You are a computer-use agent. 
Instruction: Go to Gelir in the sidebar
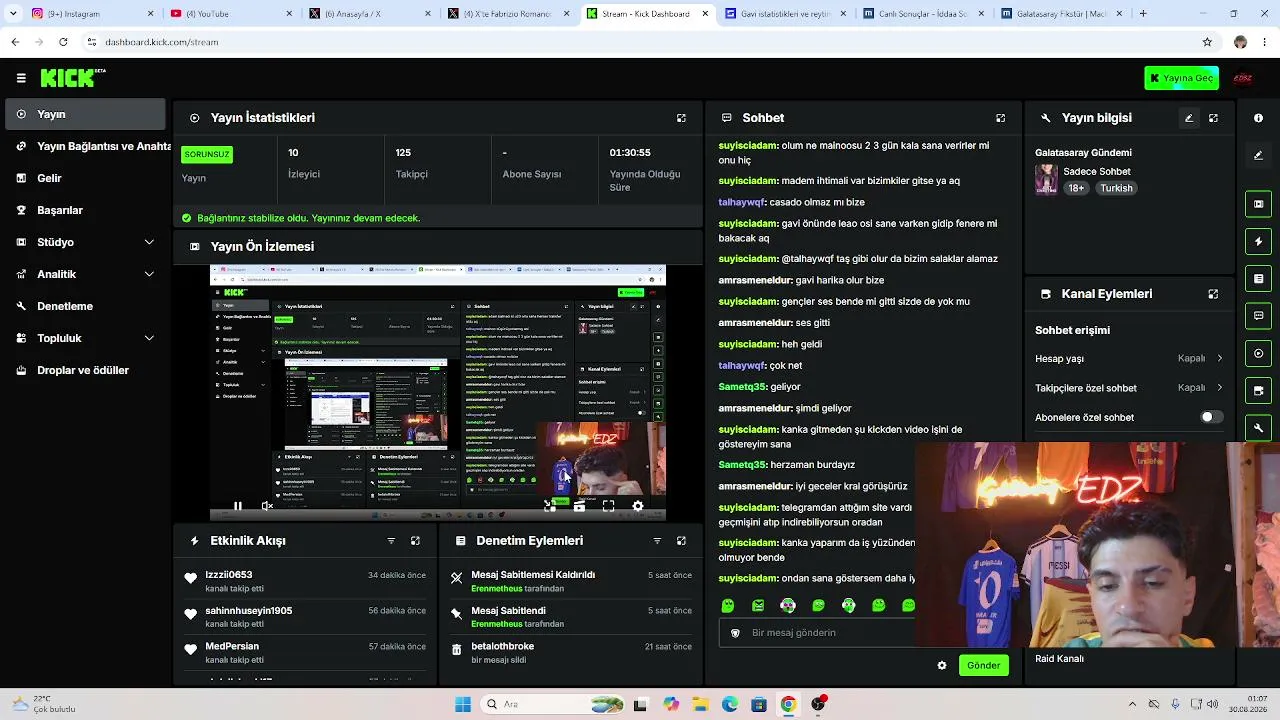85,178
